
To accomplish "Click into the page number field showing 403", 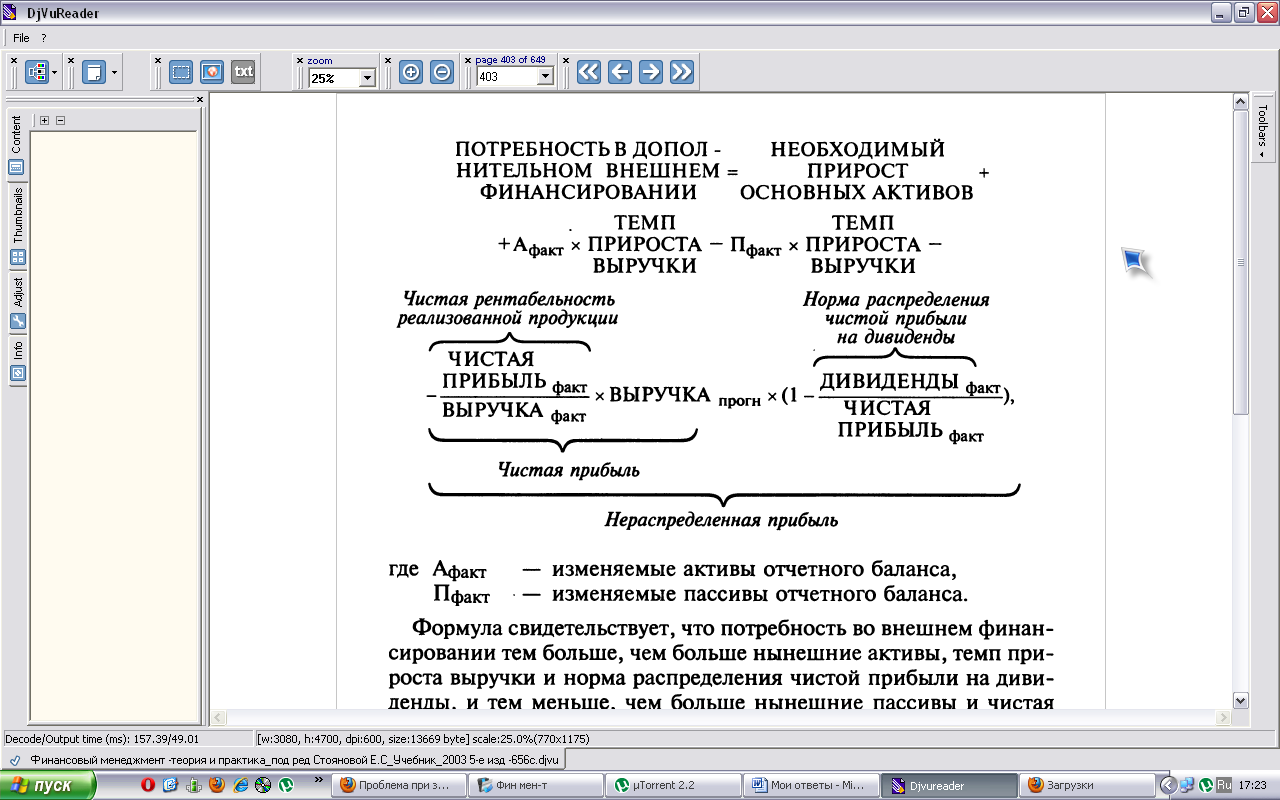I will (507, 76).
